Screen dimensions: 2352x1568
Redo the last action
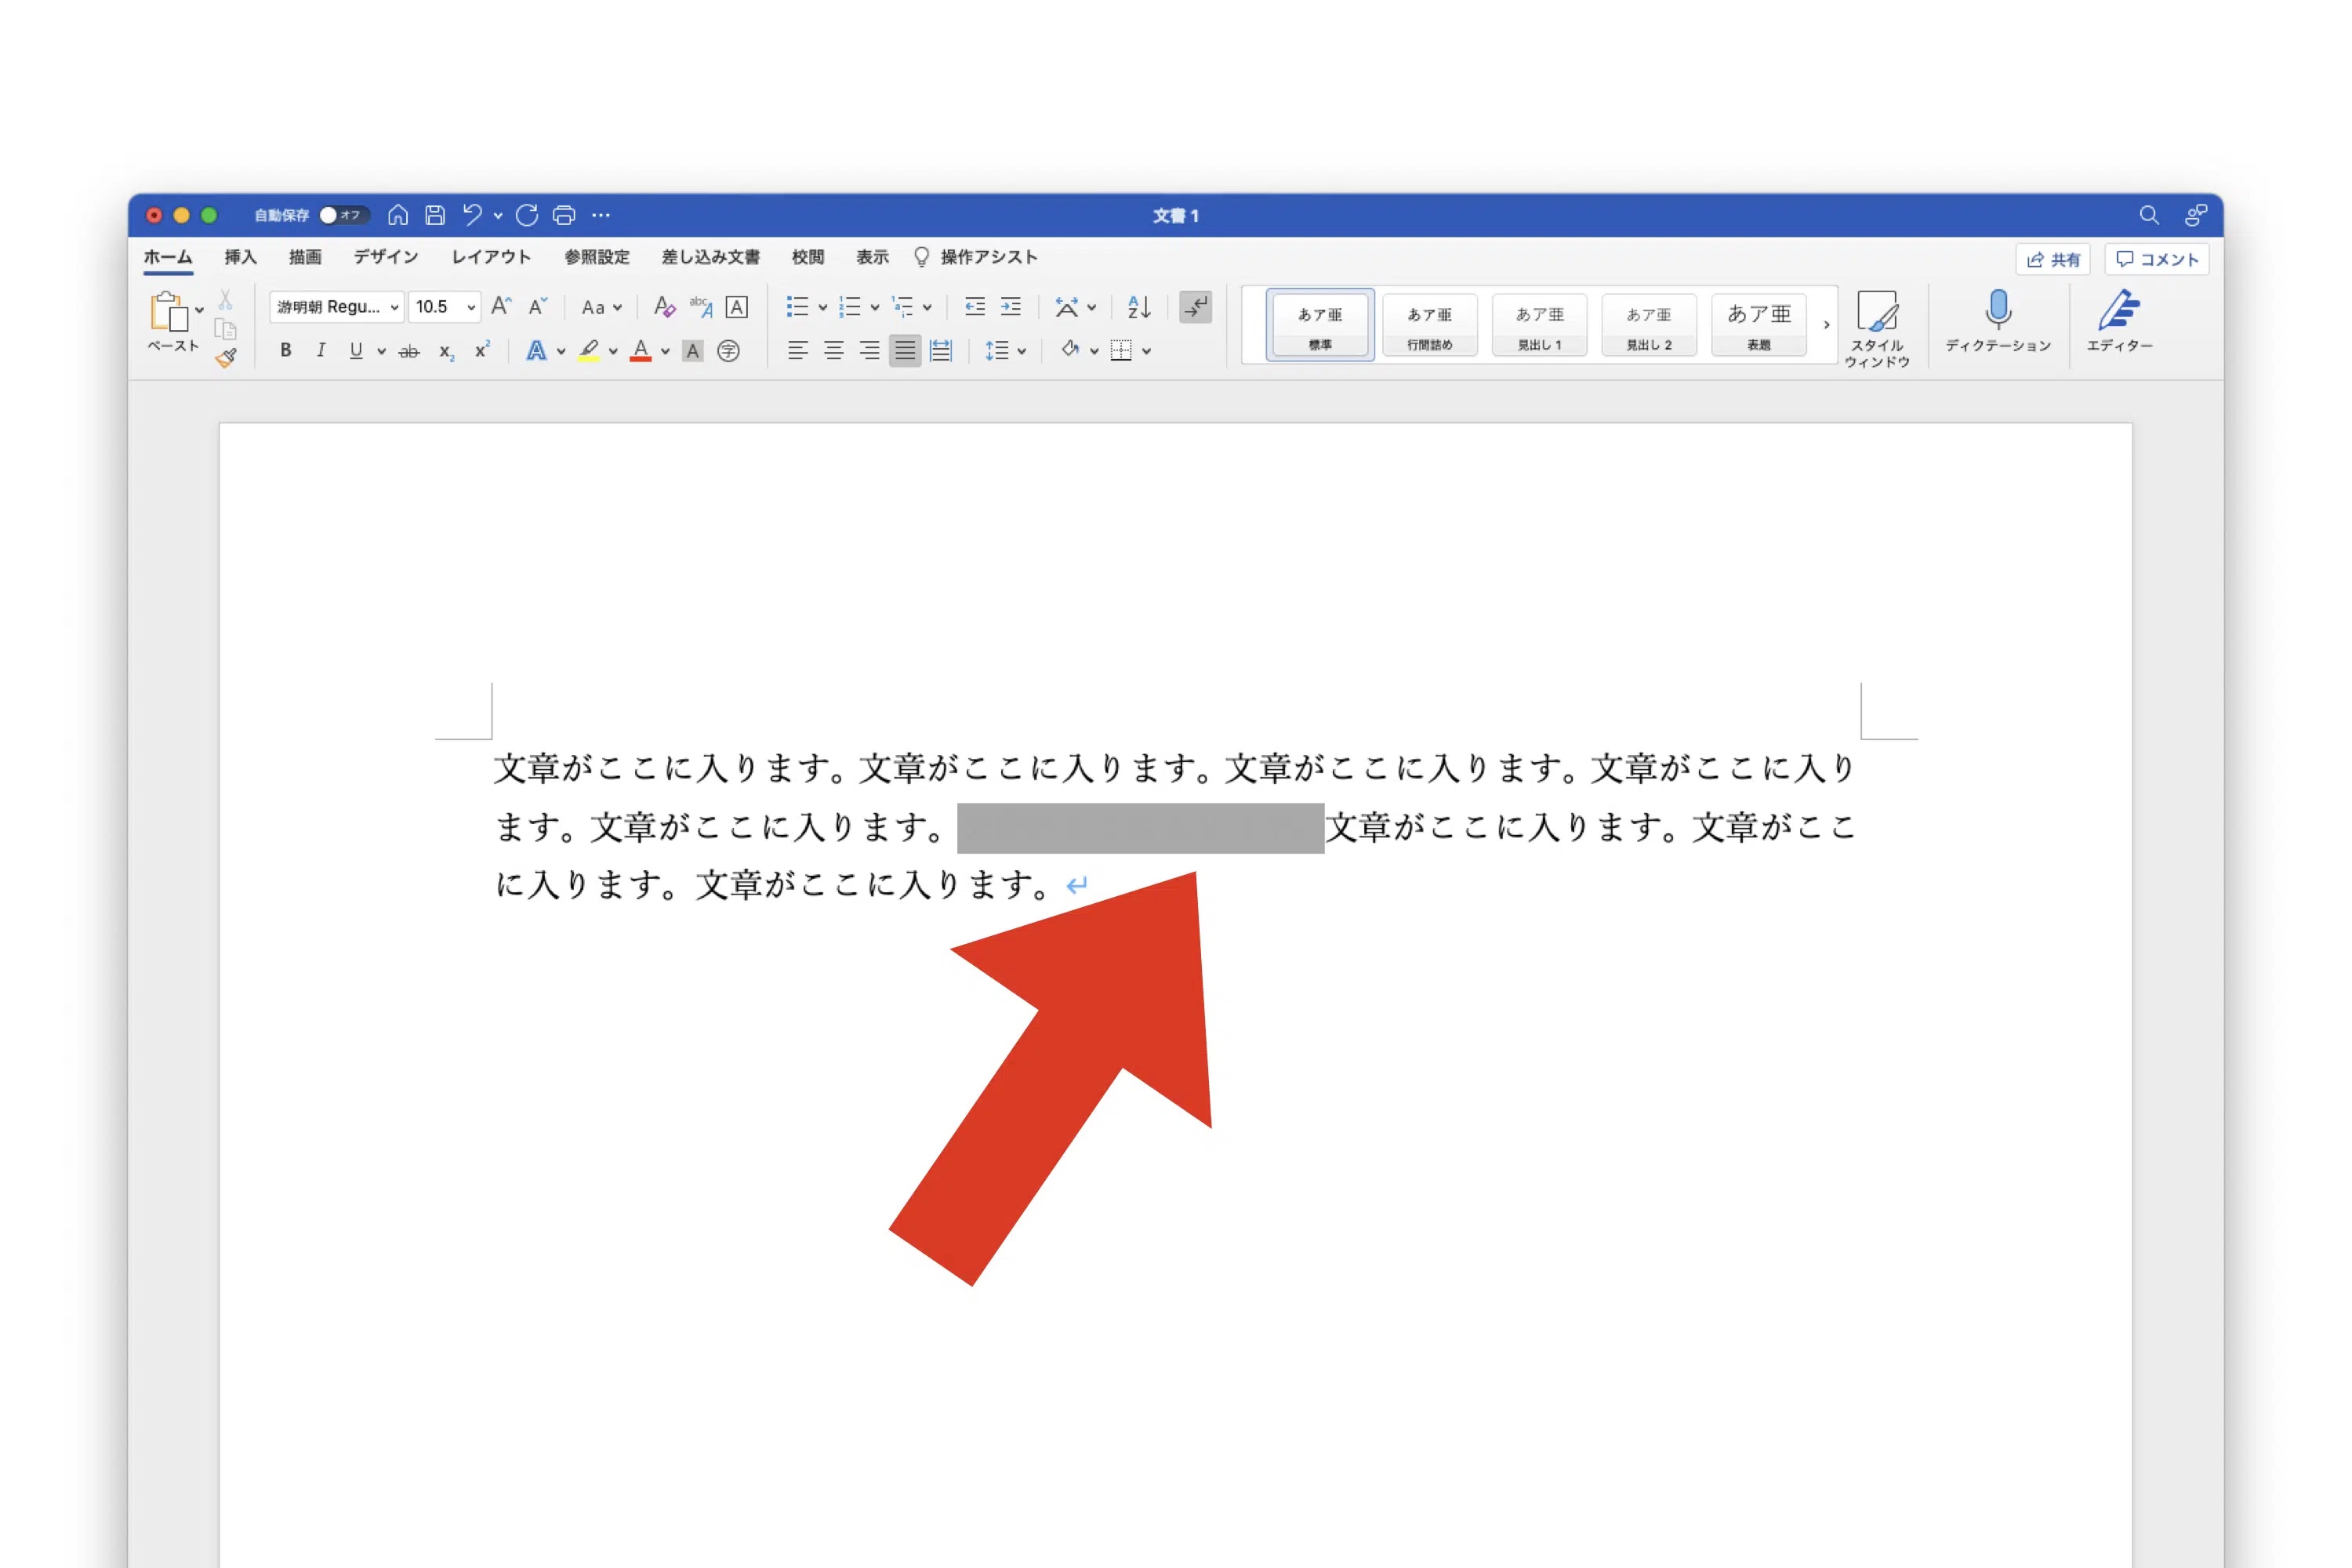(527, 215)
